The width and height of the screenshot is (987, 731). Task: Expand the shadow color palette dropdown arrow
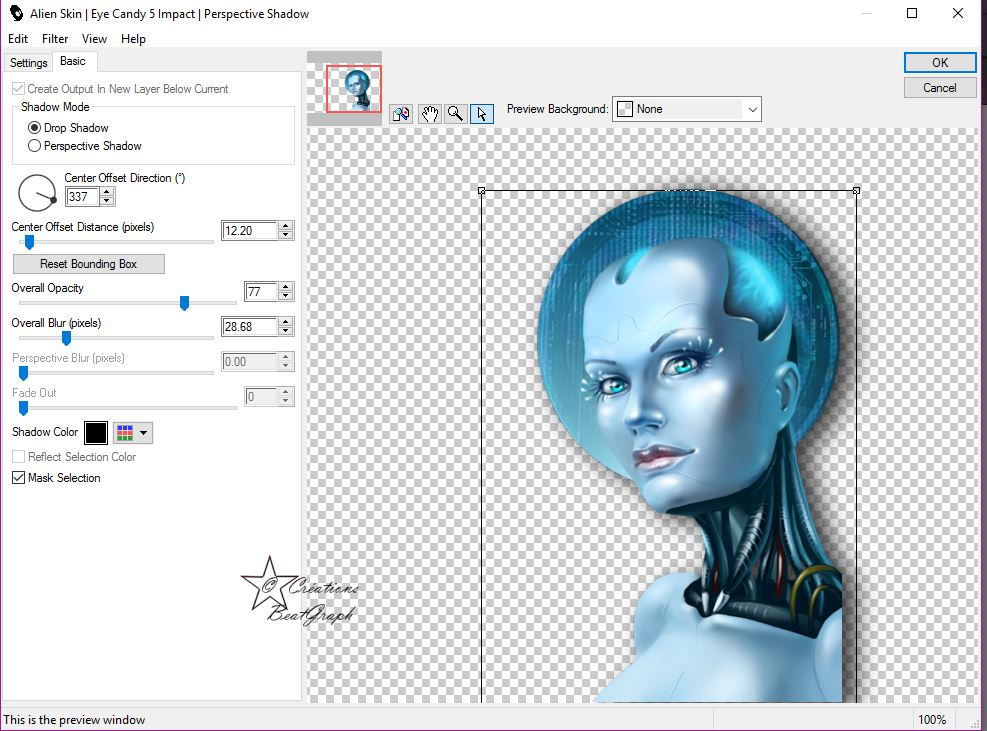(144, 433)
